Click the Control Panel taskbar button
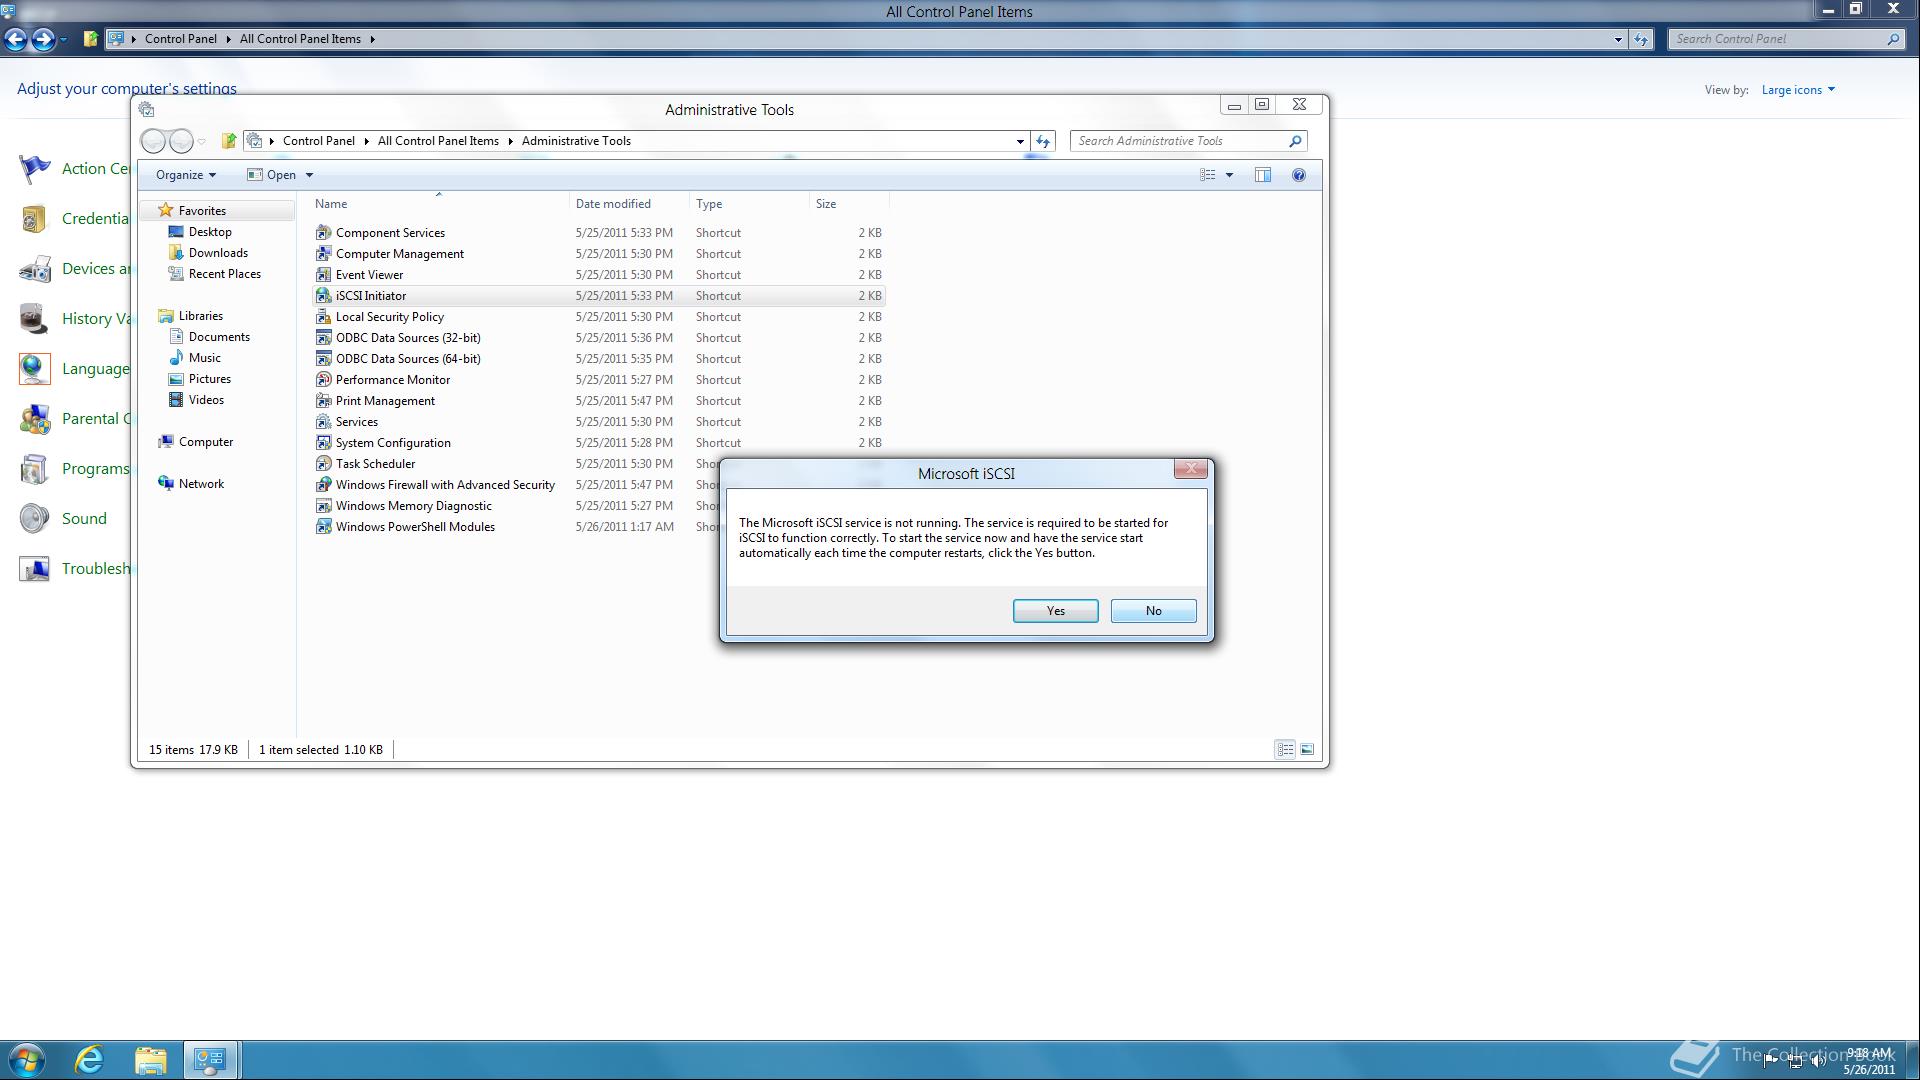 click(x=210, y=1060)
